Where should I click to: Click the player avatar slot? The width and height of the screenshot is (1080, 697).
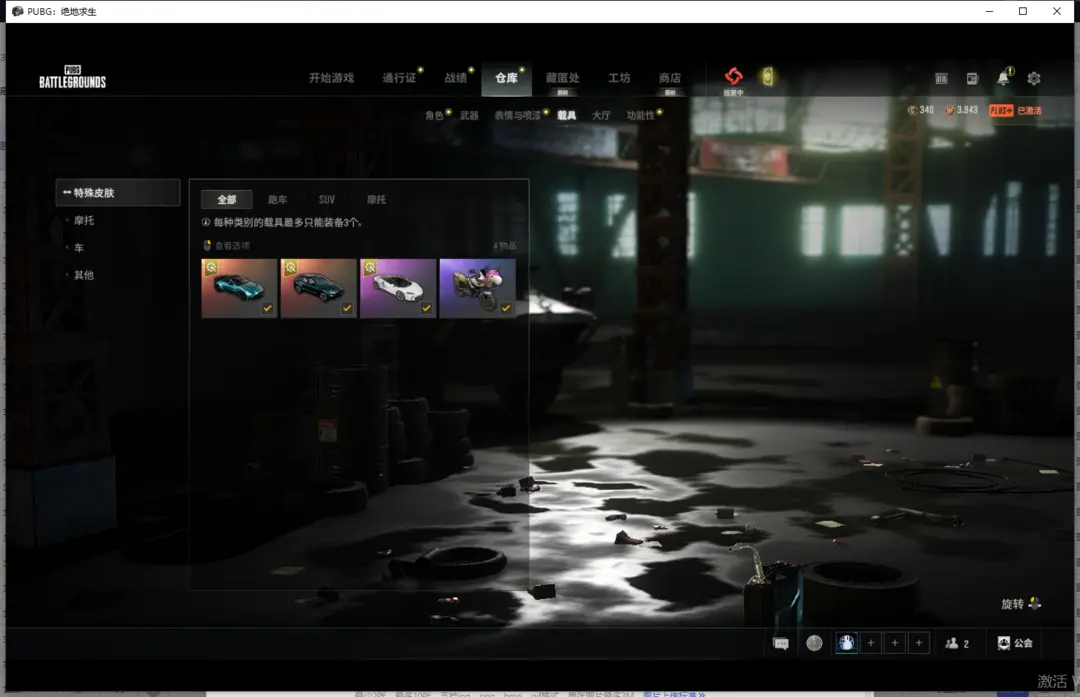coord(847,643)
